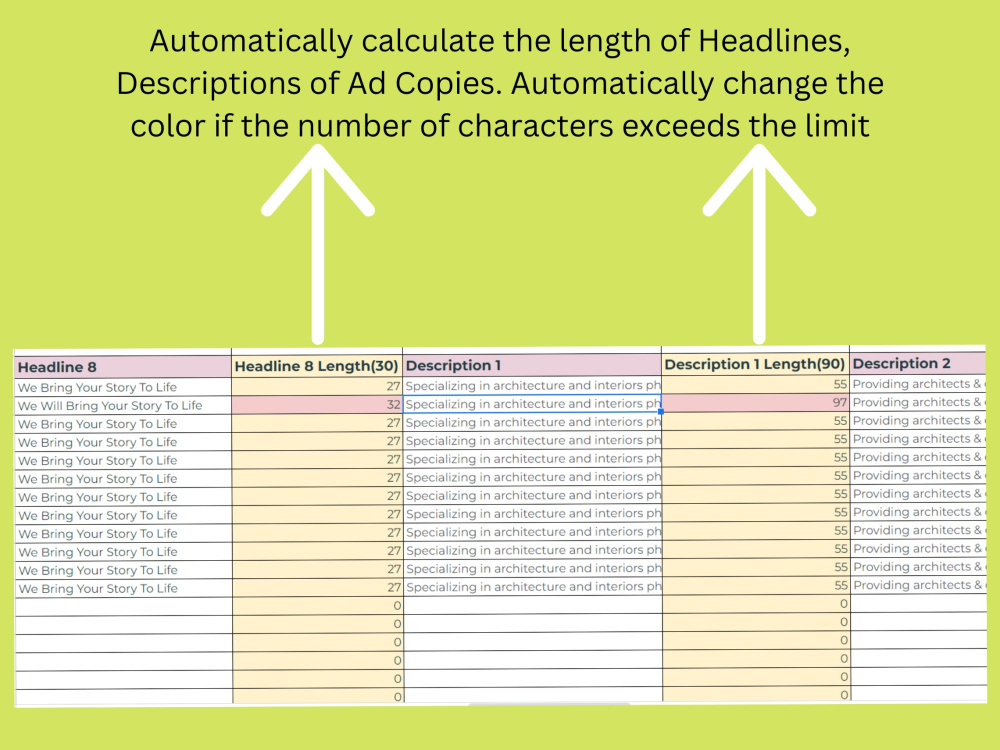Select the Headline 8 Length(30) header cell
This screenshot has width=1000, height=750.
coord(317,366)
